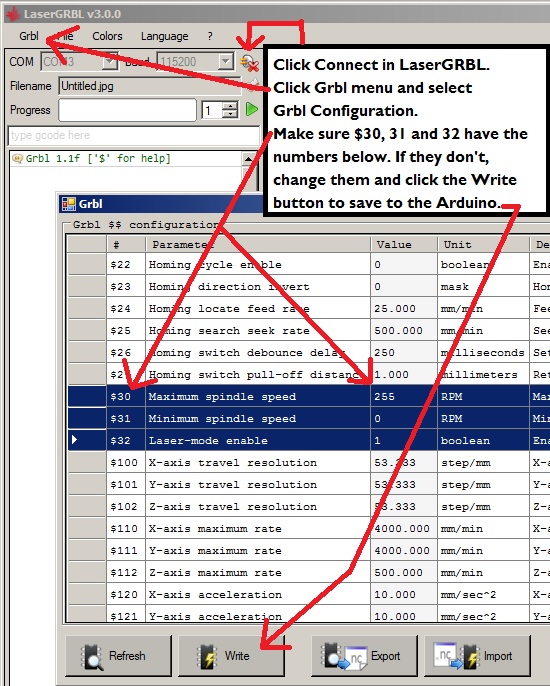
Task: Click the Import button
Action: click(x=477, y=656)
